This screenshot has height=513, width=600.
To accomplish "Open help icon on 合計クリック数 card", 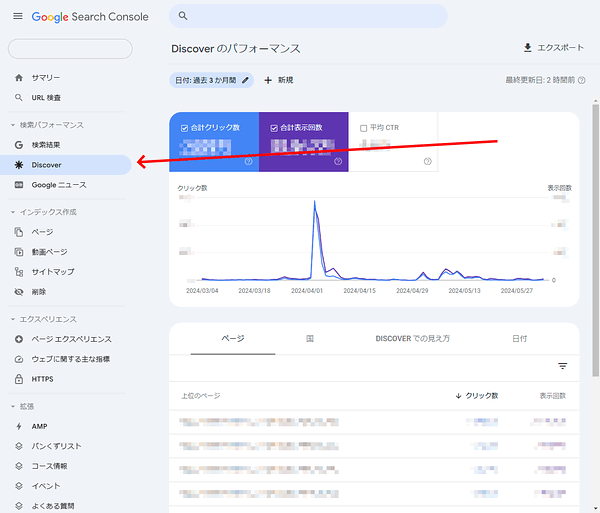I will coord(248,161).
